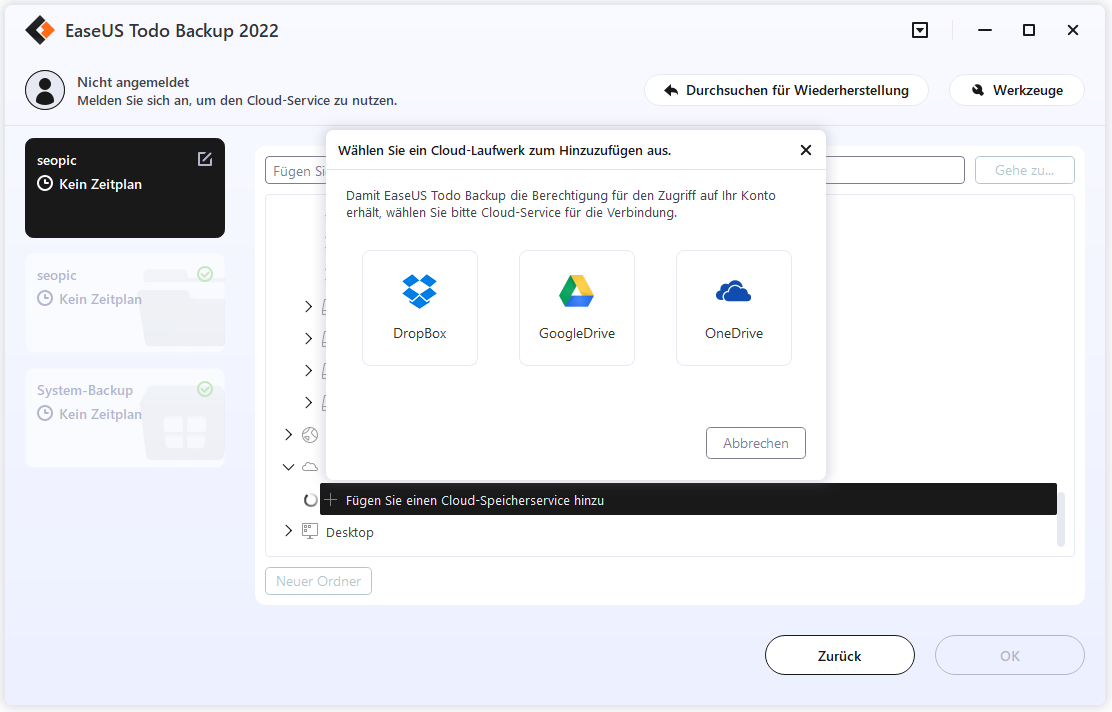The width and height of the screenshot is (1112, 712).
Task: Click the path input field
Action: pos(615,170)
